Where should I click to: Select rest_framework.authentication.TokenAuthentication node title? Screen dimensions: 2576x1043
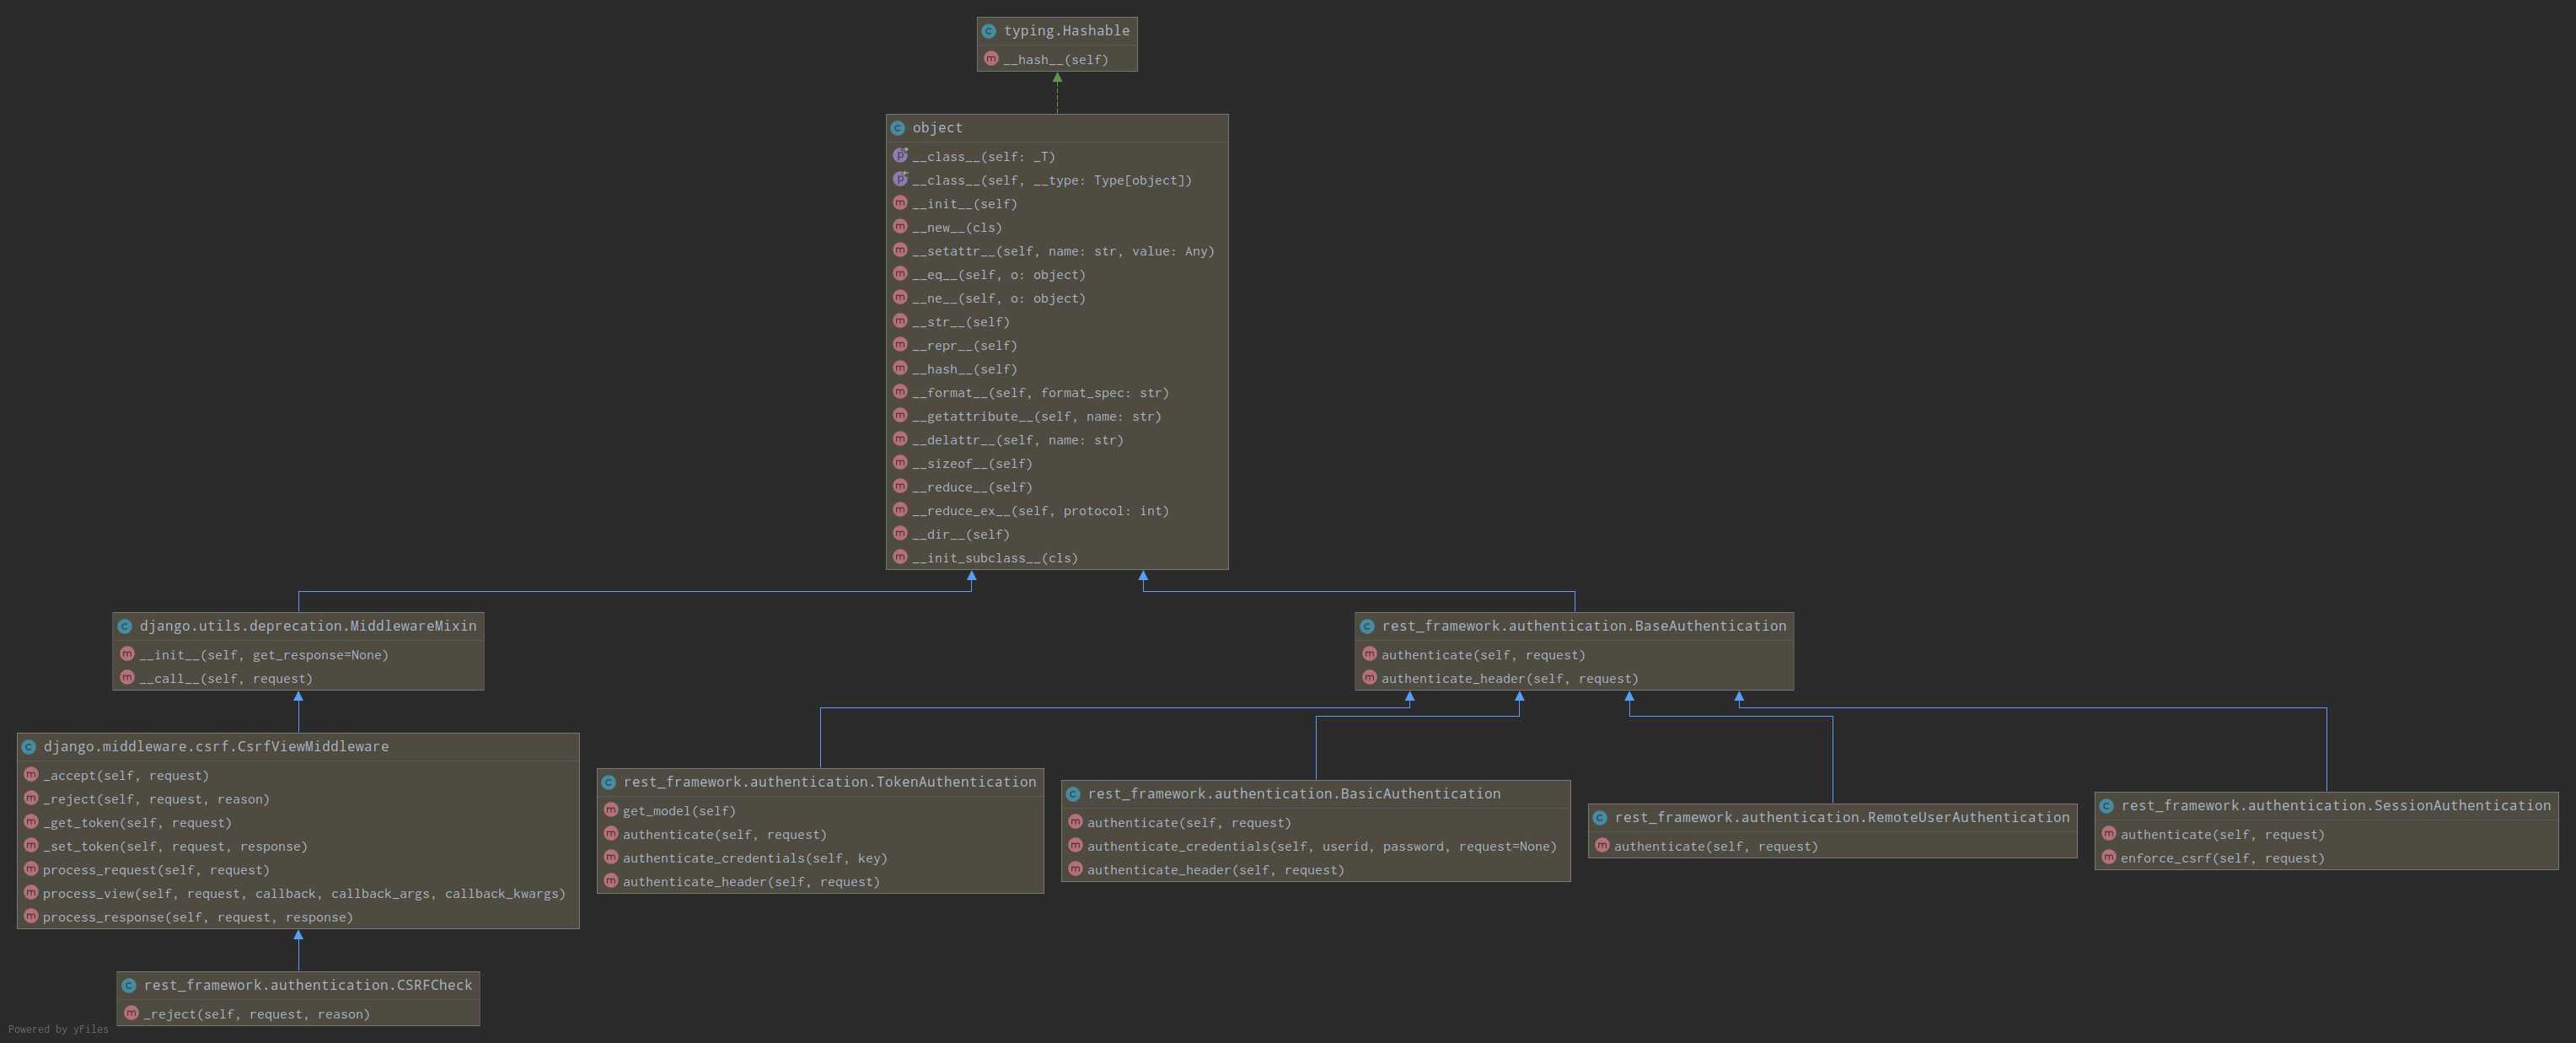pyautogui.click(x=830, y=782)
